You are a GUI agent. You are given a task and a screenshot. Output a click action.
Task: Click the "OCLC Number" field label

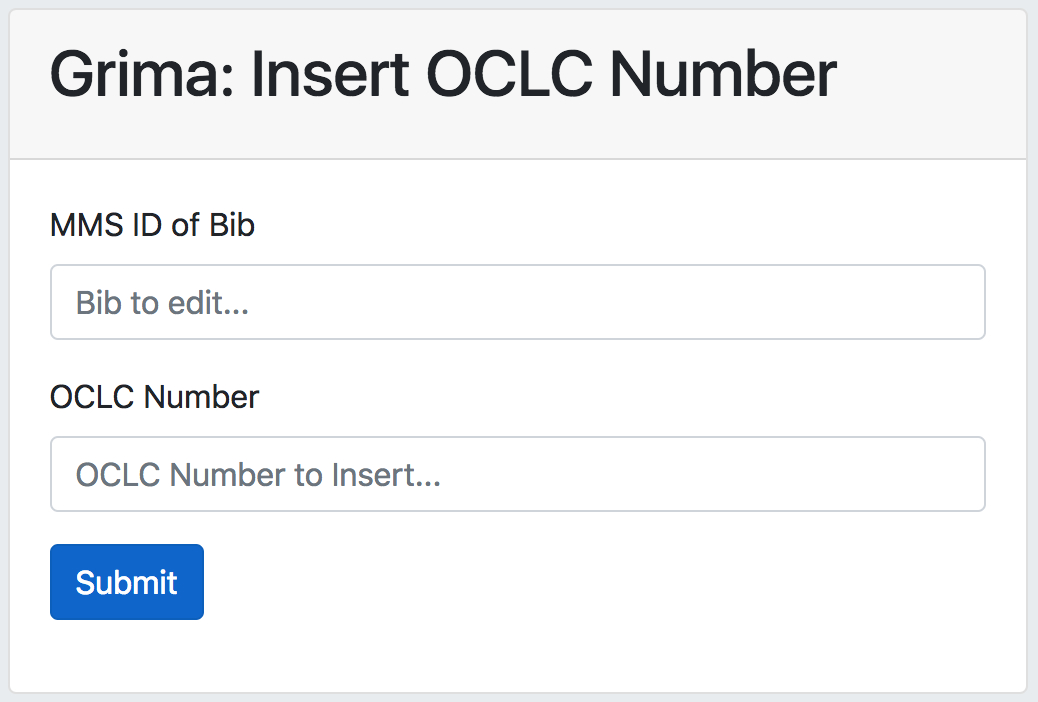154,397
